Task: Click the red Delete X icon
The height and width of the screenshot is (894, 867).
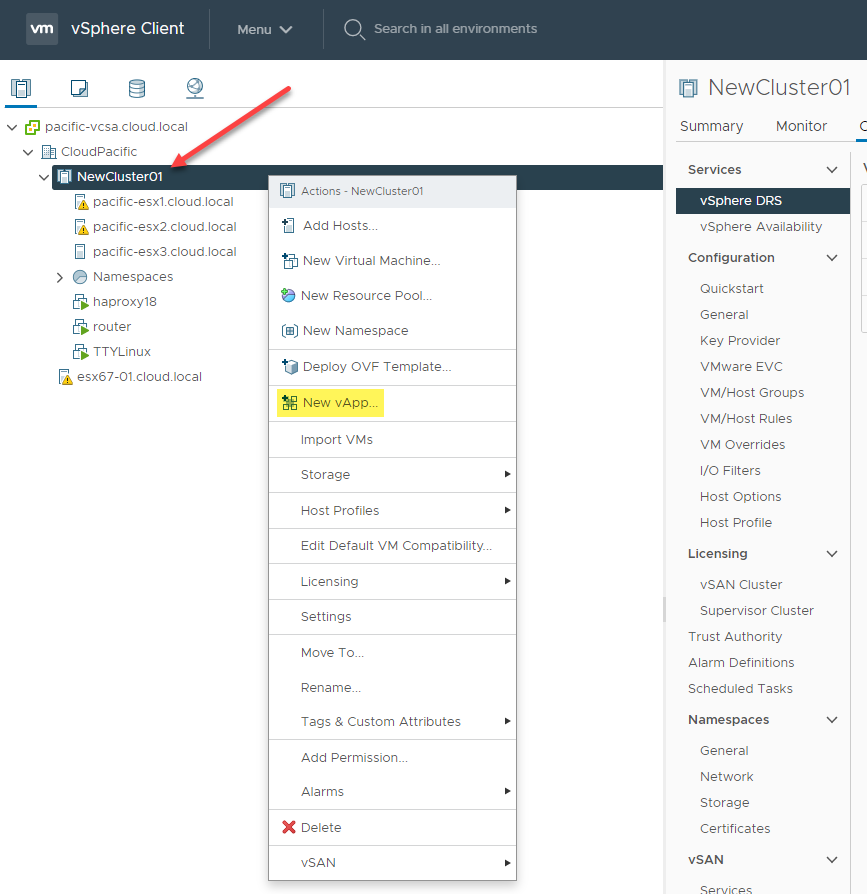Action: click(289, 827)
